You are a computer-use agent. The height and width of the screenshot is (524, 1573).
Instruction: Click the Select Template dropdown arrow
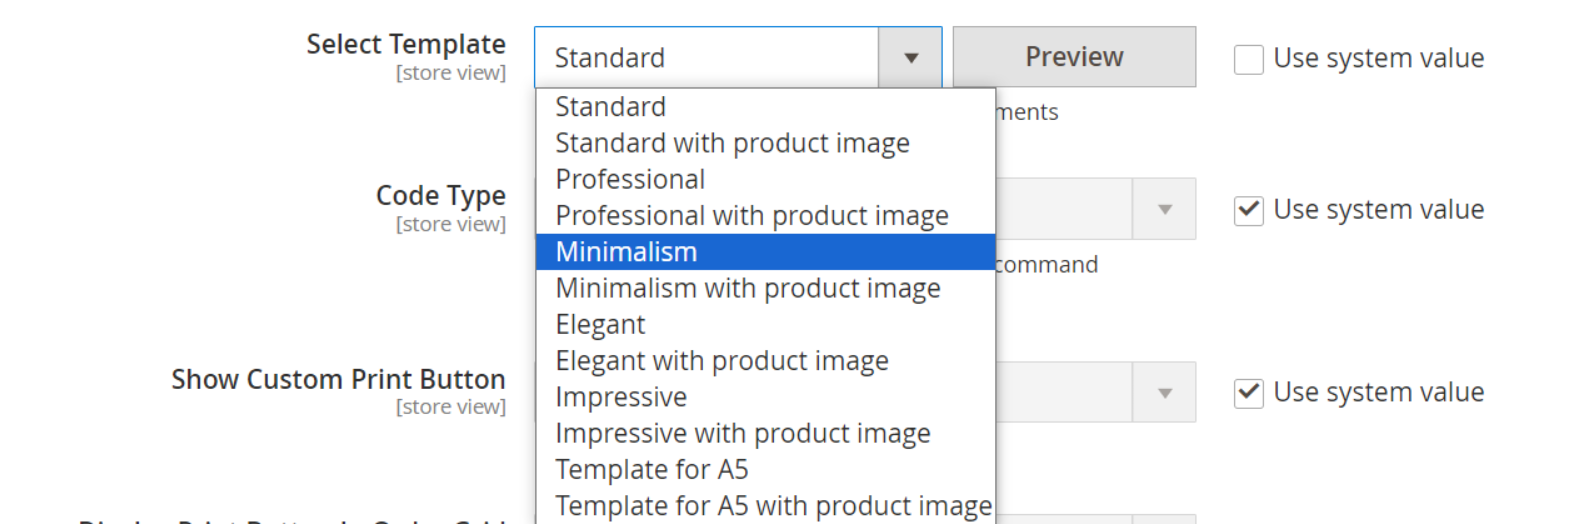[910, 58]
